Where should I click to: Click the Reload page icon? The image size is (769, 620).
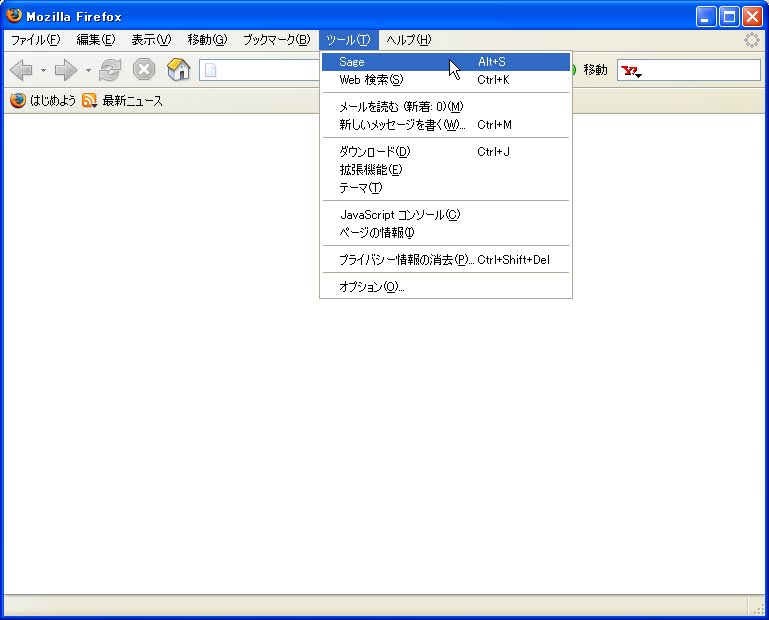[110, 70]
